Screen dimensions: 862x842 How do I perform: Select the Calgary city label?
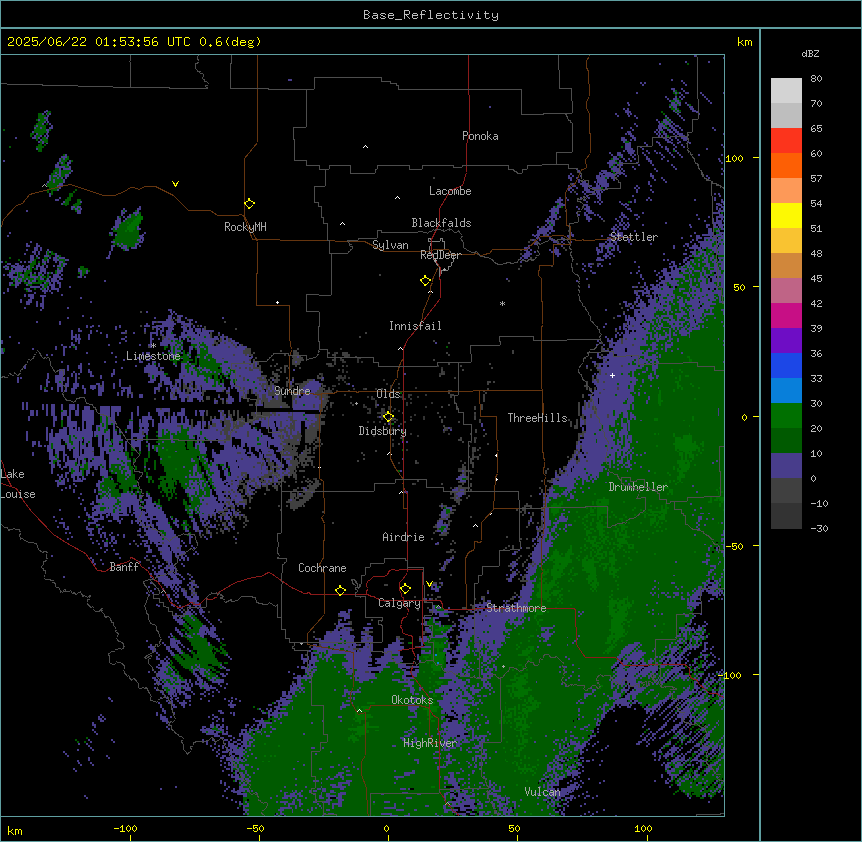[400, 603]
